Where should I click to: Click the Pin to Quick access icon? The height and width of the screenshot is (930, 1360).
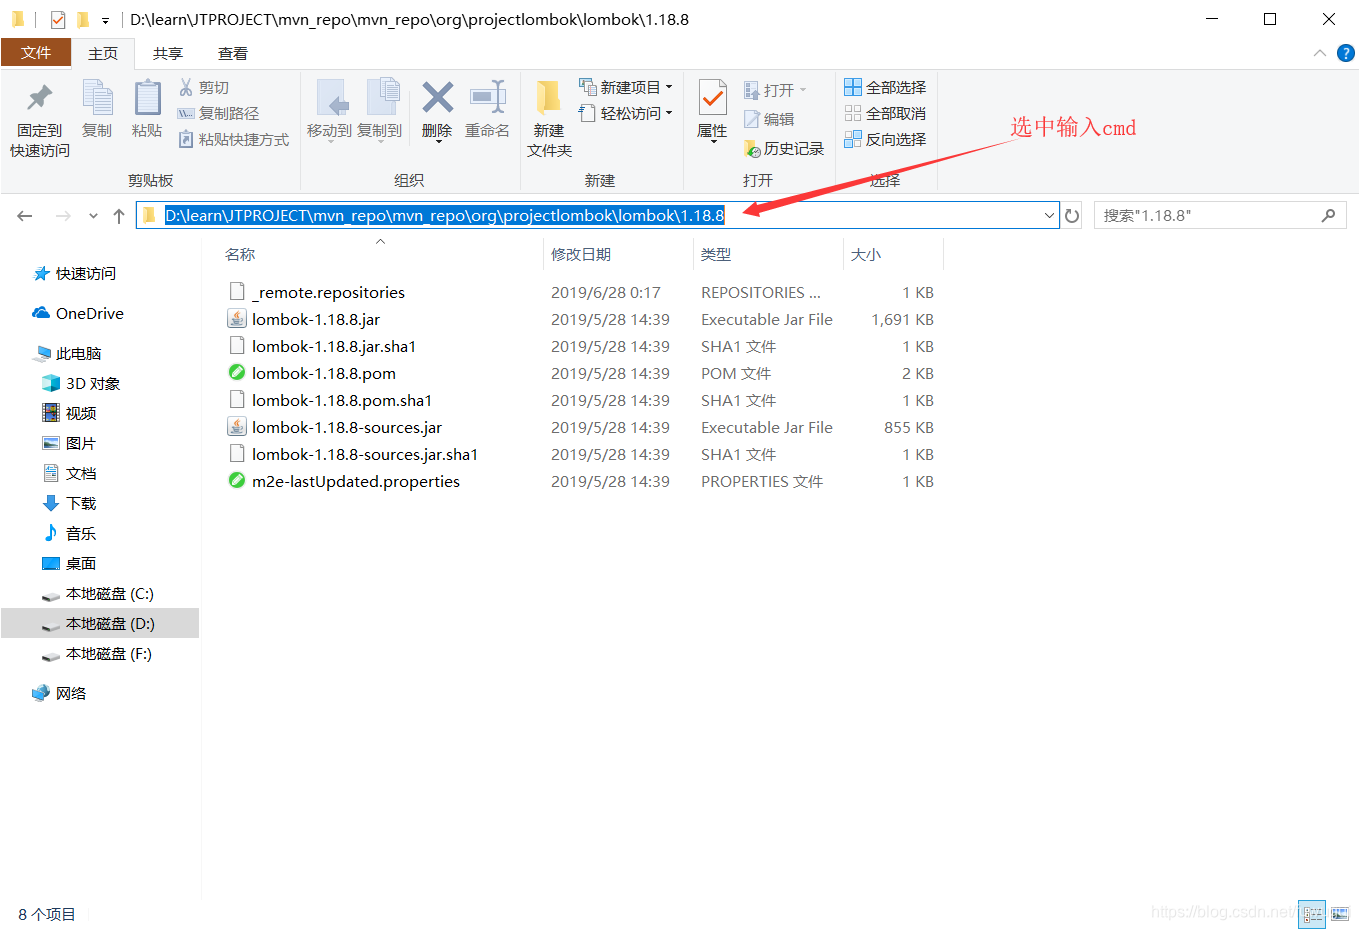click(x=40, y=98)
